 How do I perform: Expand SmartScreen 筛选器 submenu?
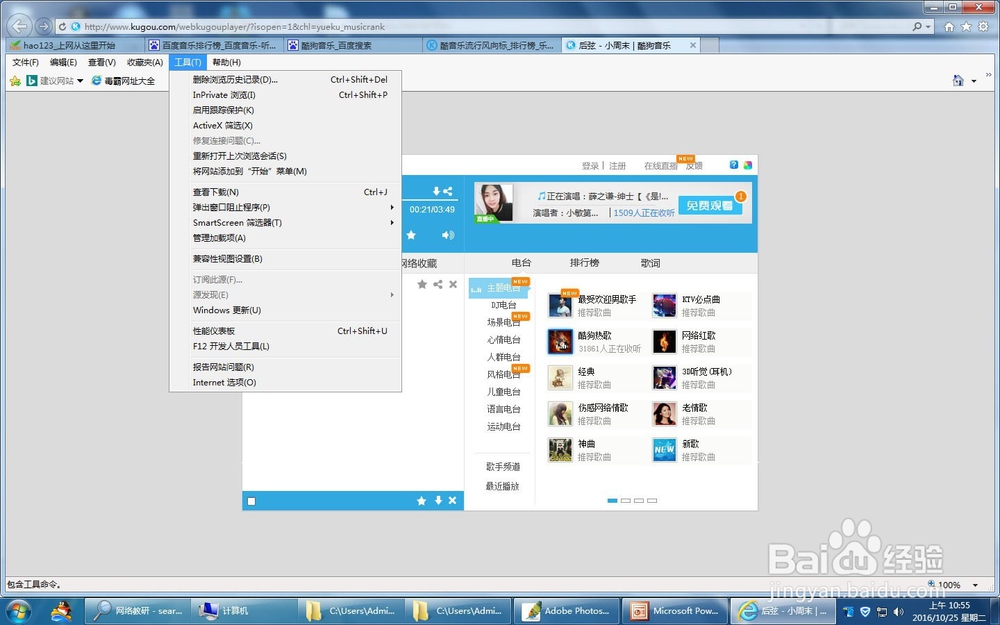click(x=392, y=223)
